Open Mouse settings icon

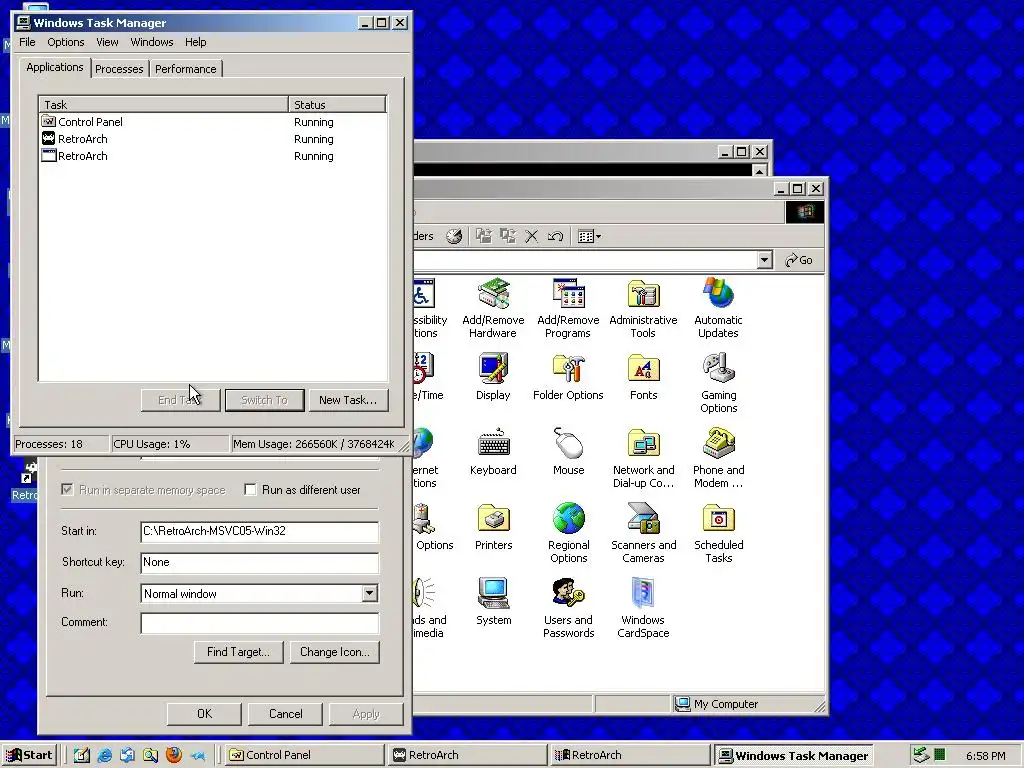(568, 452)
